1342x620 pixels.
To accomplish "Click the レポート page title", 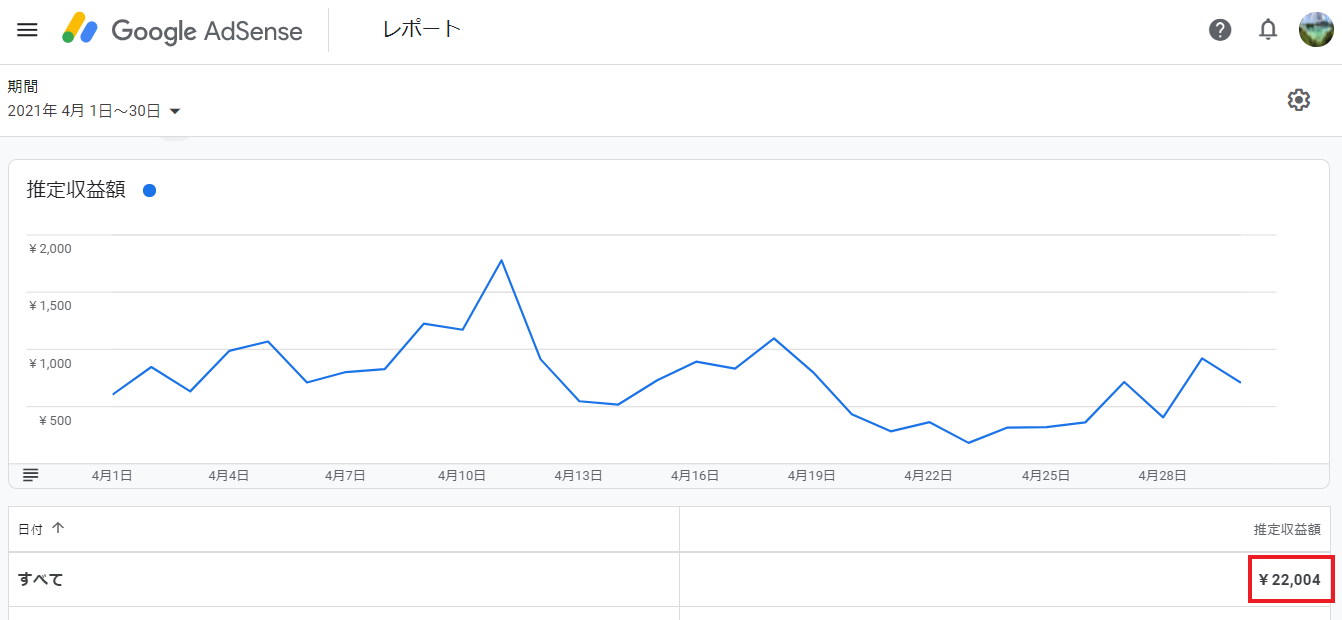I will tap(421, 30).
